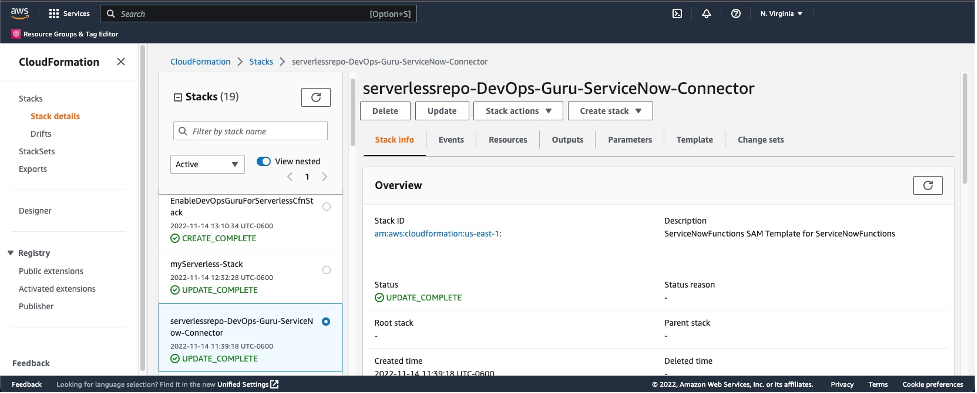The width and height of the screenshot is (977, 393).
Task: Switch to the Parameters tab
Action: pos(630,140)
